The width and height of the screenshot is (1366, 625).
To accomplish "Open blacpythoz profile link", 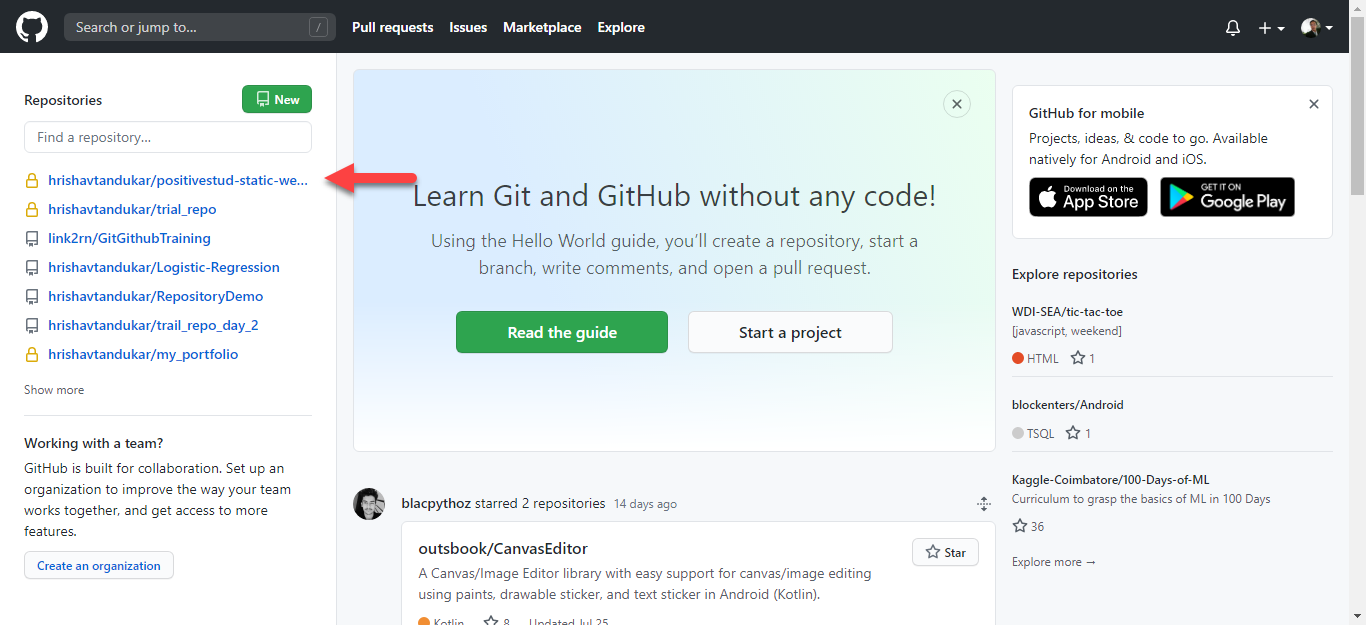I will point(436,503).
